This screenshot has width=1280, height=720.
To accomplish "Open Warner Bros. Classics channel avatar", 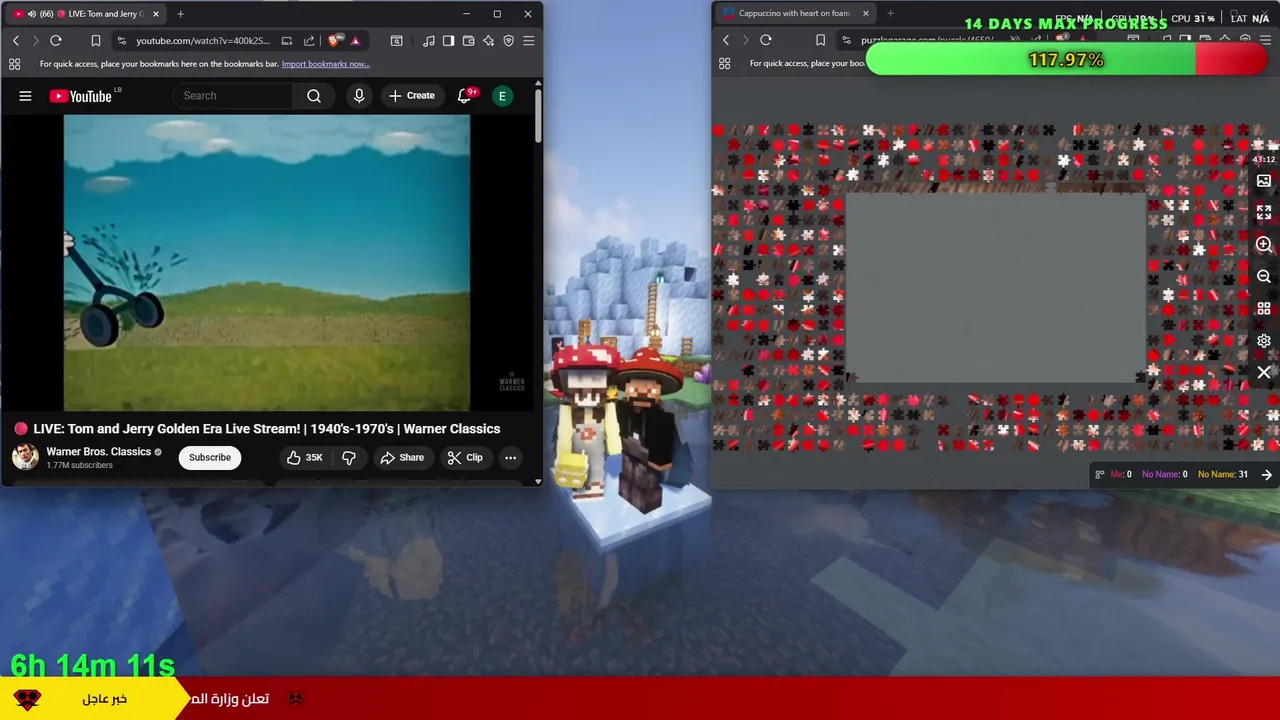I will [25, 457].
